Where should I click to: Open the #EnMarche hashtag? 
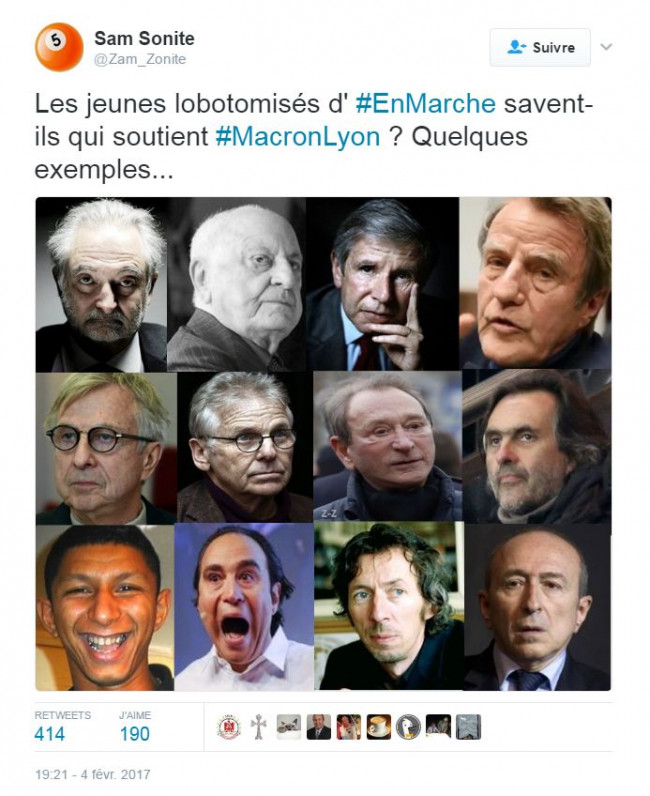[x=426, y=104]
